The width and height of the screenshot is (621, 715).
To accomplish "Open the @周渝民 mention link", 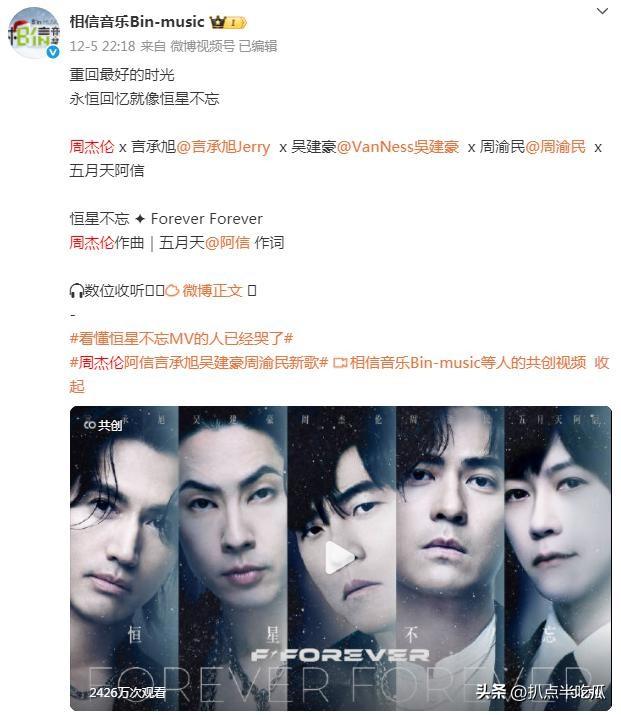I will tap(555, 147).
